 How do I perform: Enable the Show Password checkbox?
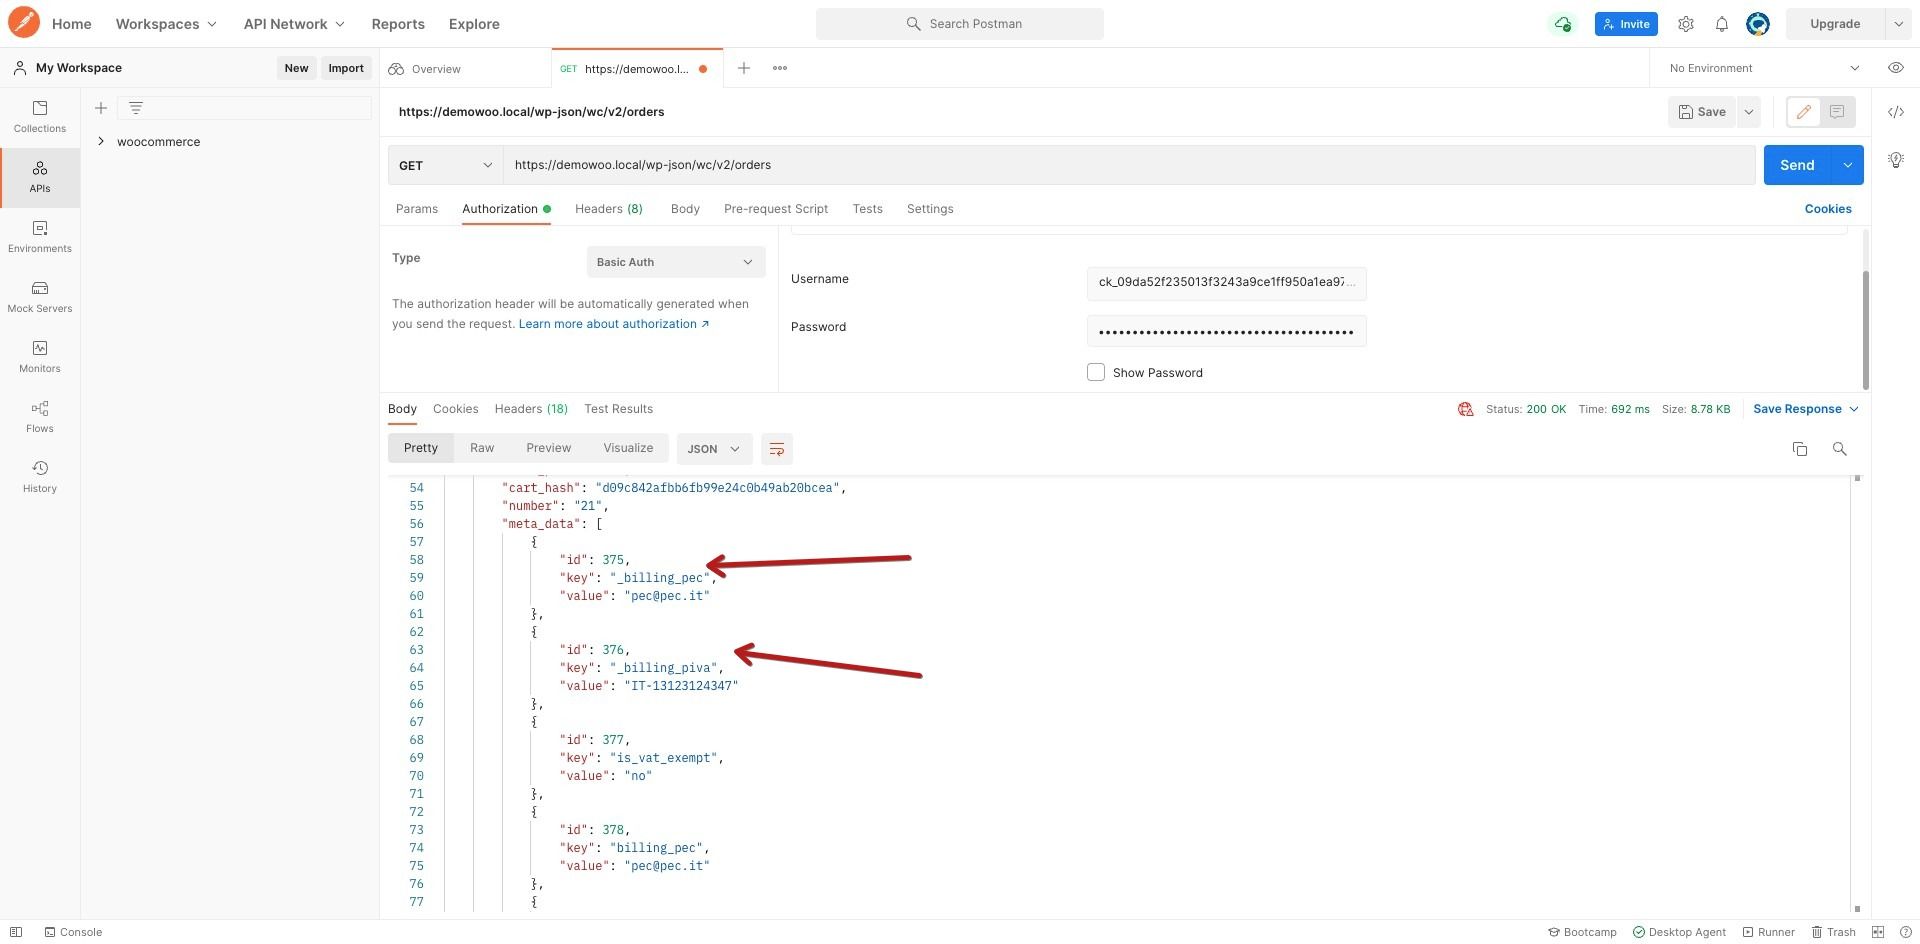click(1096, 372)
